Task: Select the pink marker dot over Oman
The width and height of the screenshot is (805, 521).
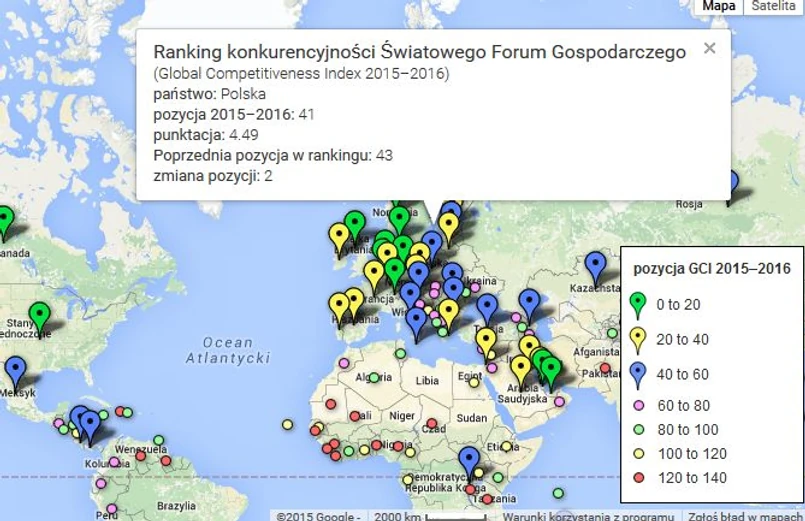Action: tap(559, 401)
